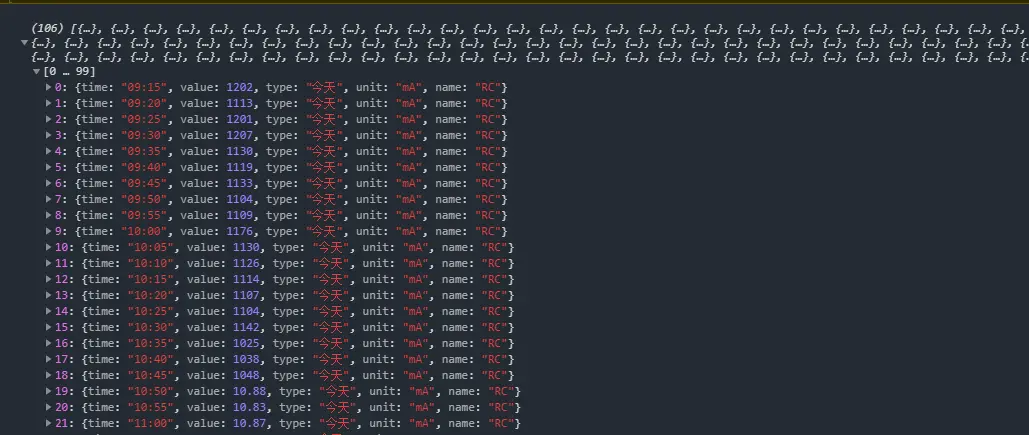Viewport: 1029px width, 435px height.
Task: Expand entry 10 with time 10:05
Action: click(49, 247)
